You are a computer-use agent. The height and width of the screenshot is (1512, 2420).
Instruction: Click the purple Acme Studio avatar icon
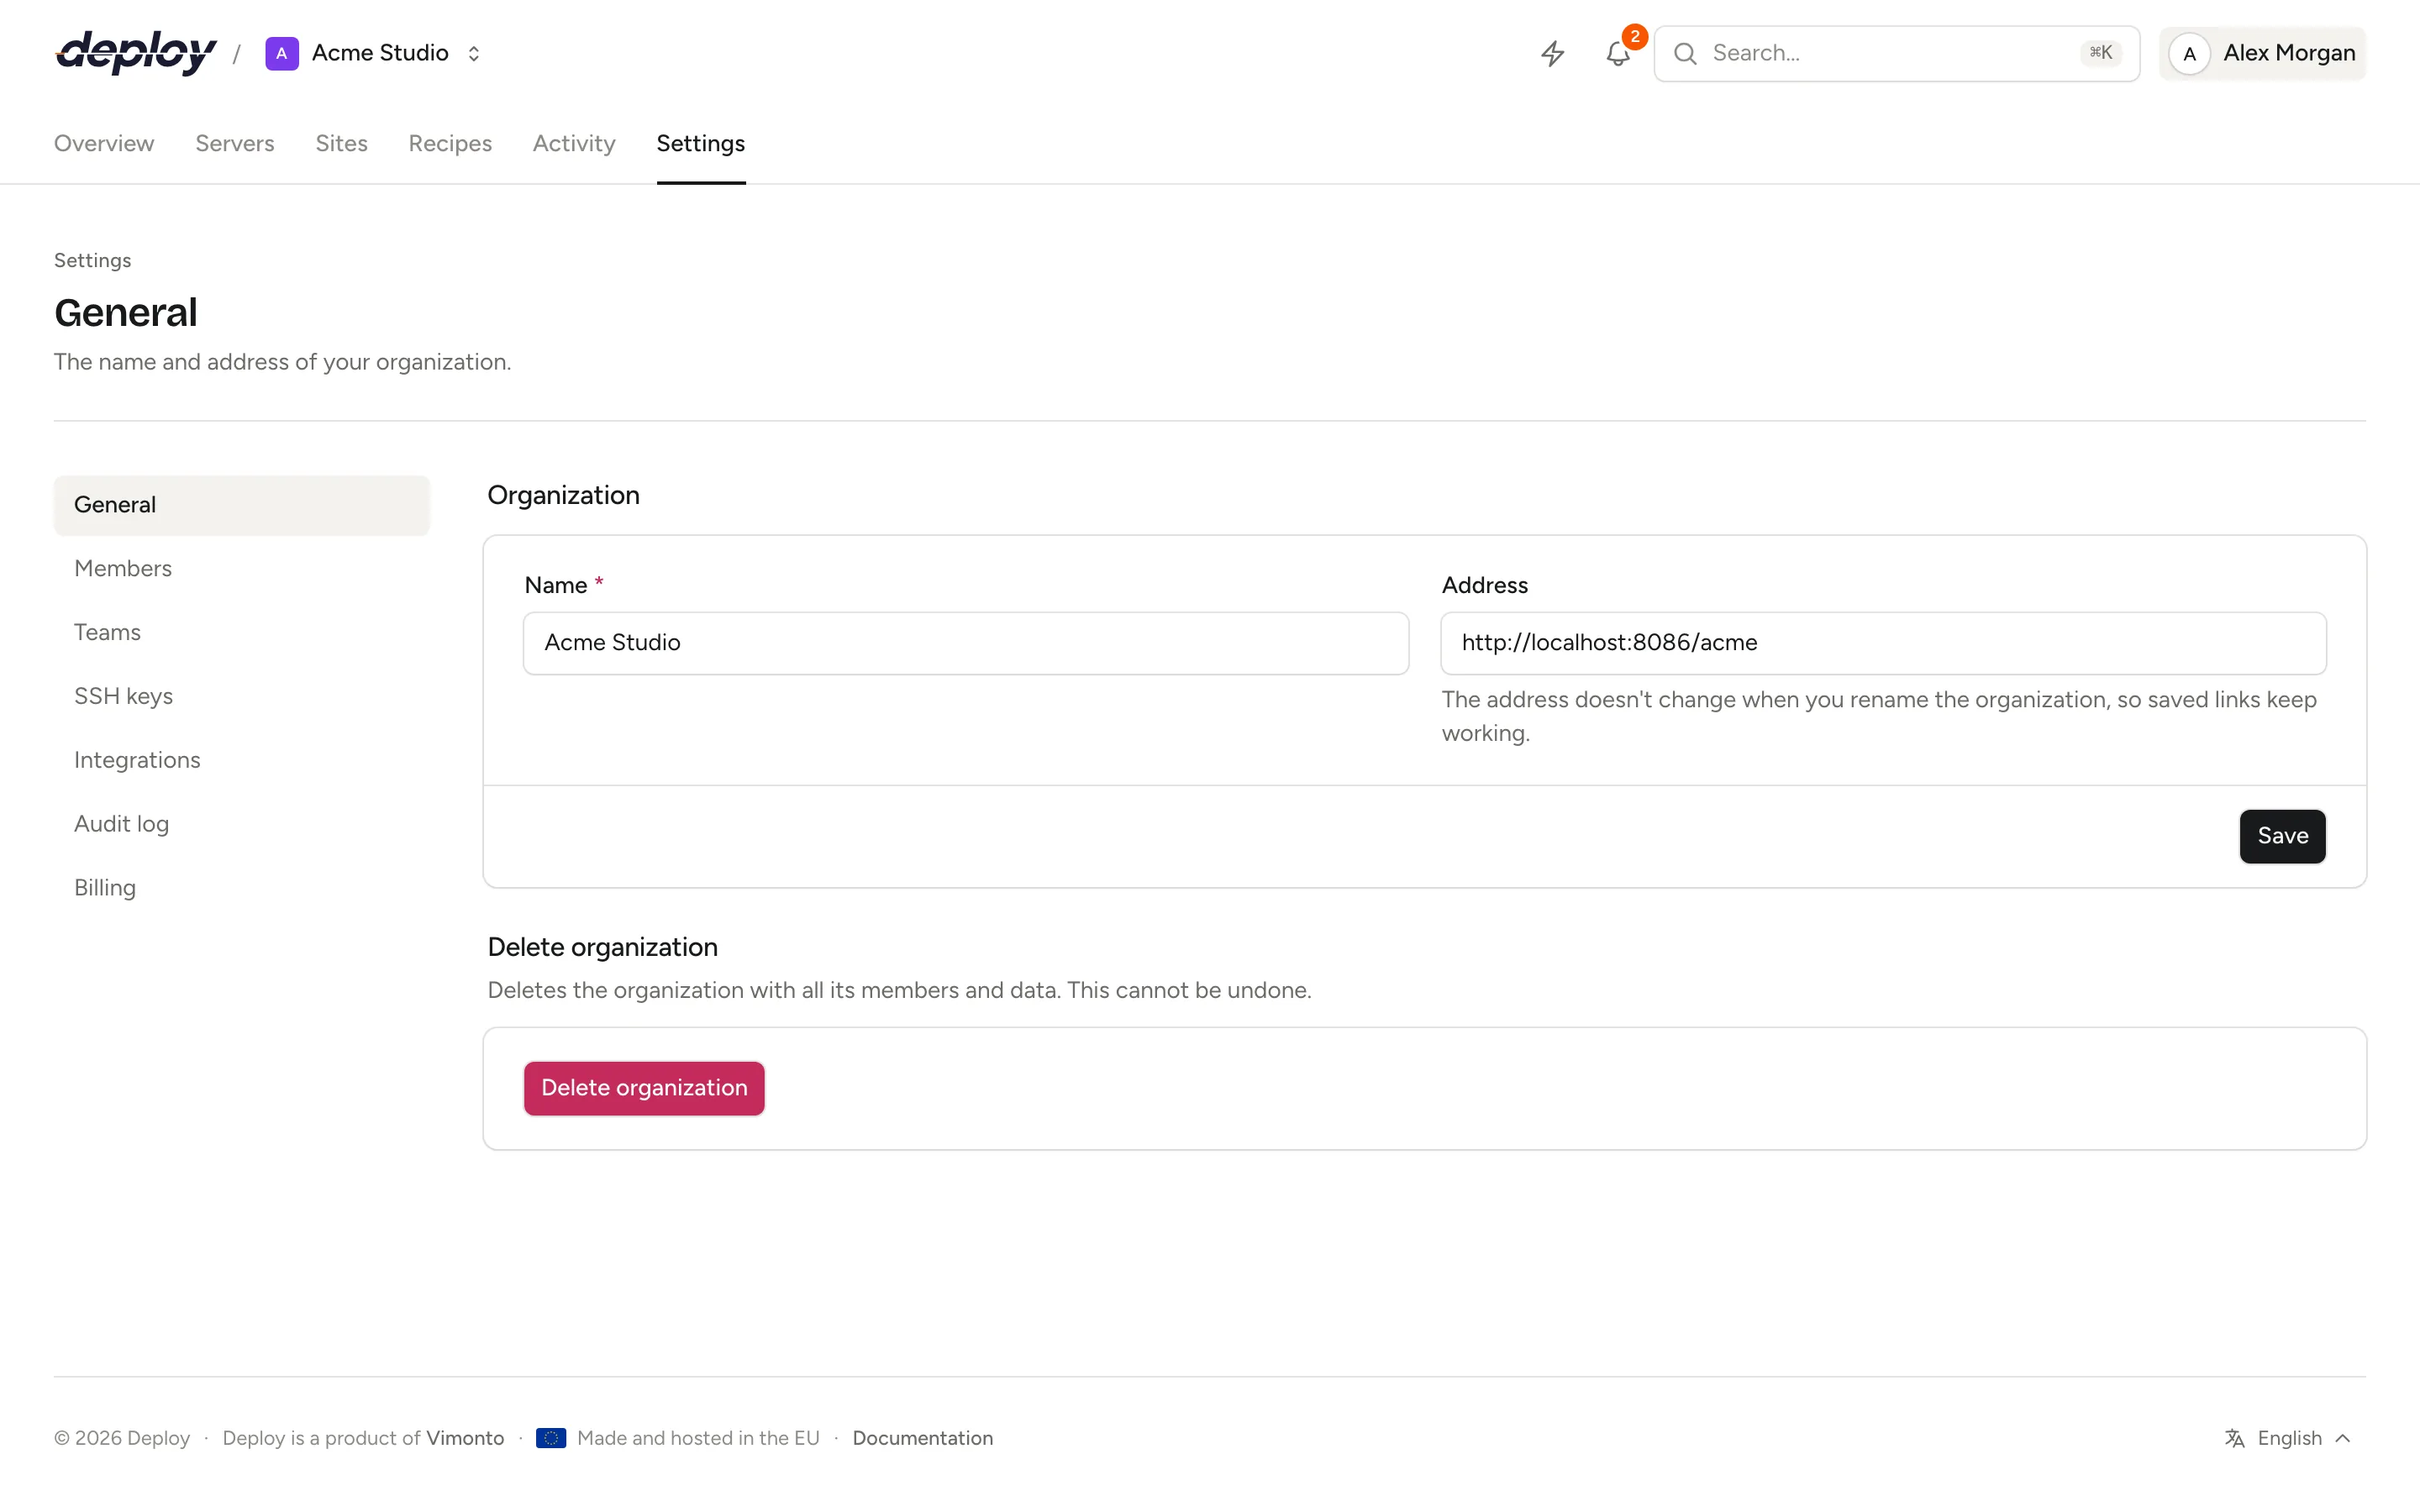tap(282, 53)
